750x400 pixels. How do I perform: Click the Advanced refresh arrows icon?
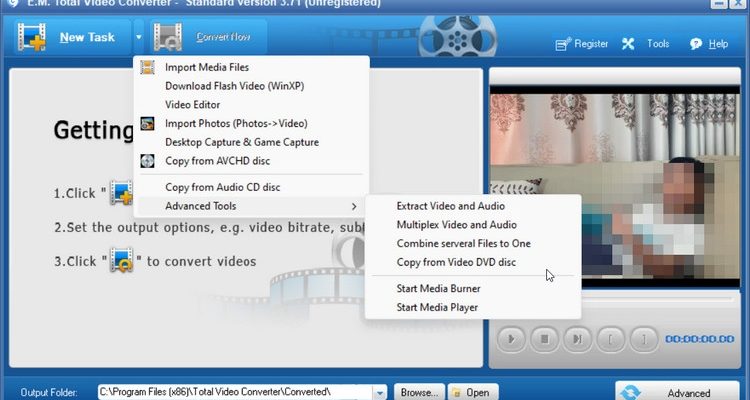pos(632,392)
